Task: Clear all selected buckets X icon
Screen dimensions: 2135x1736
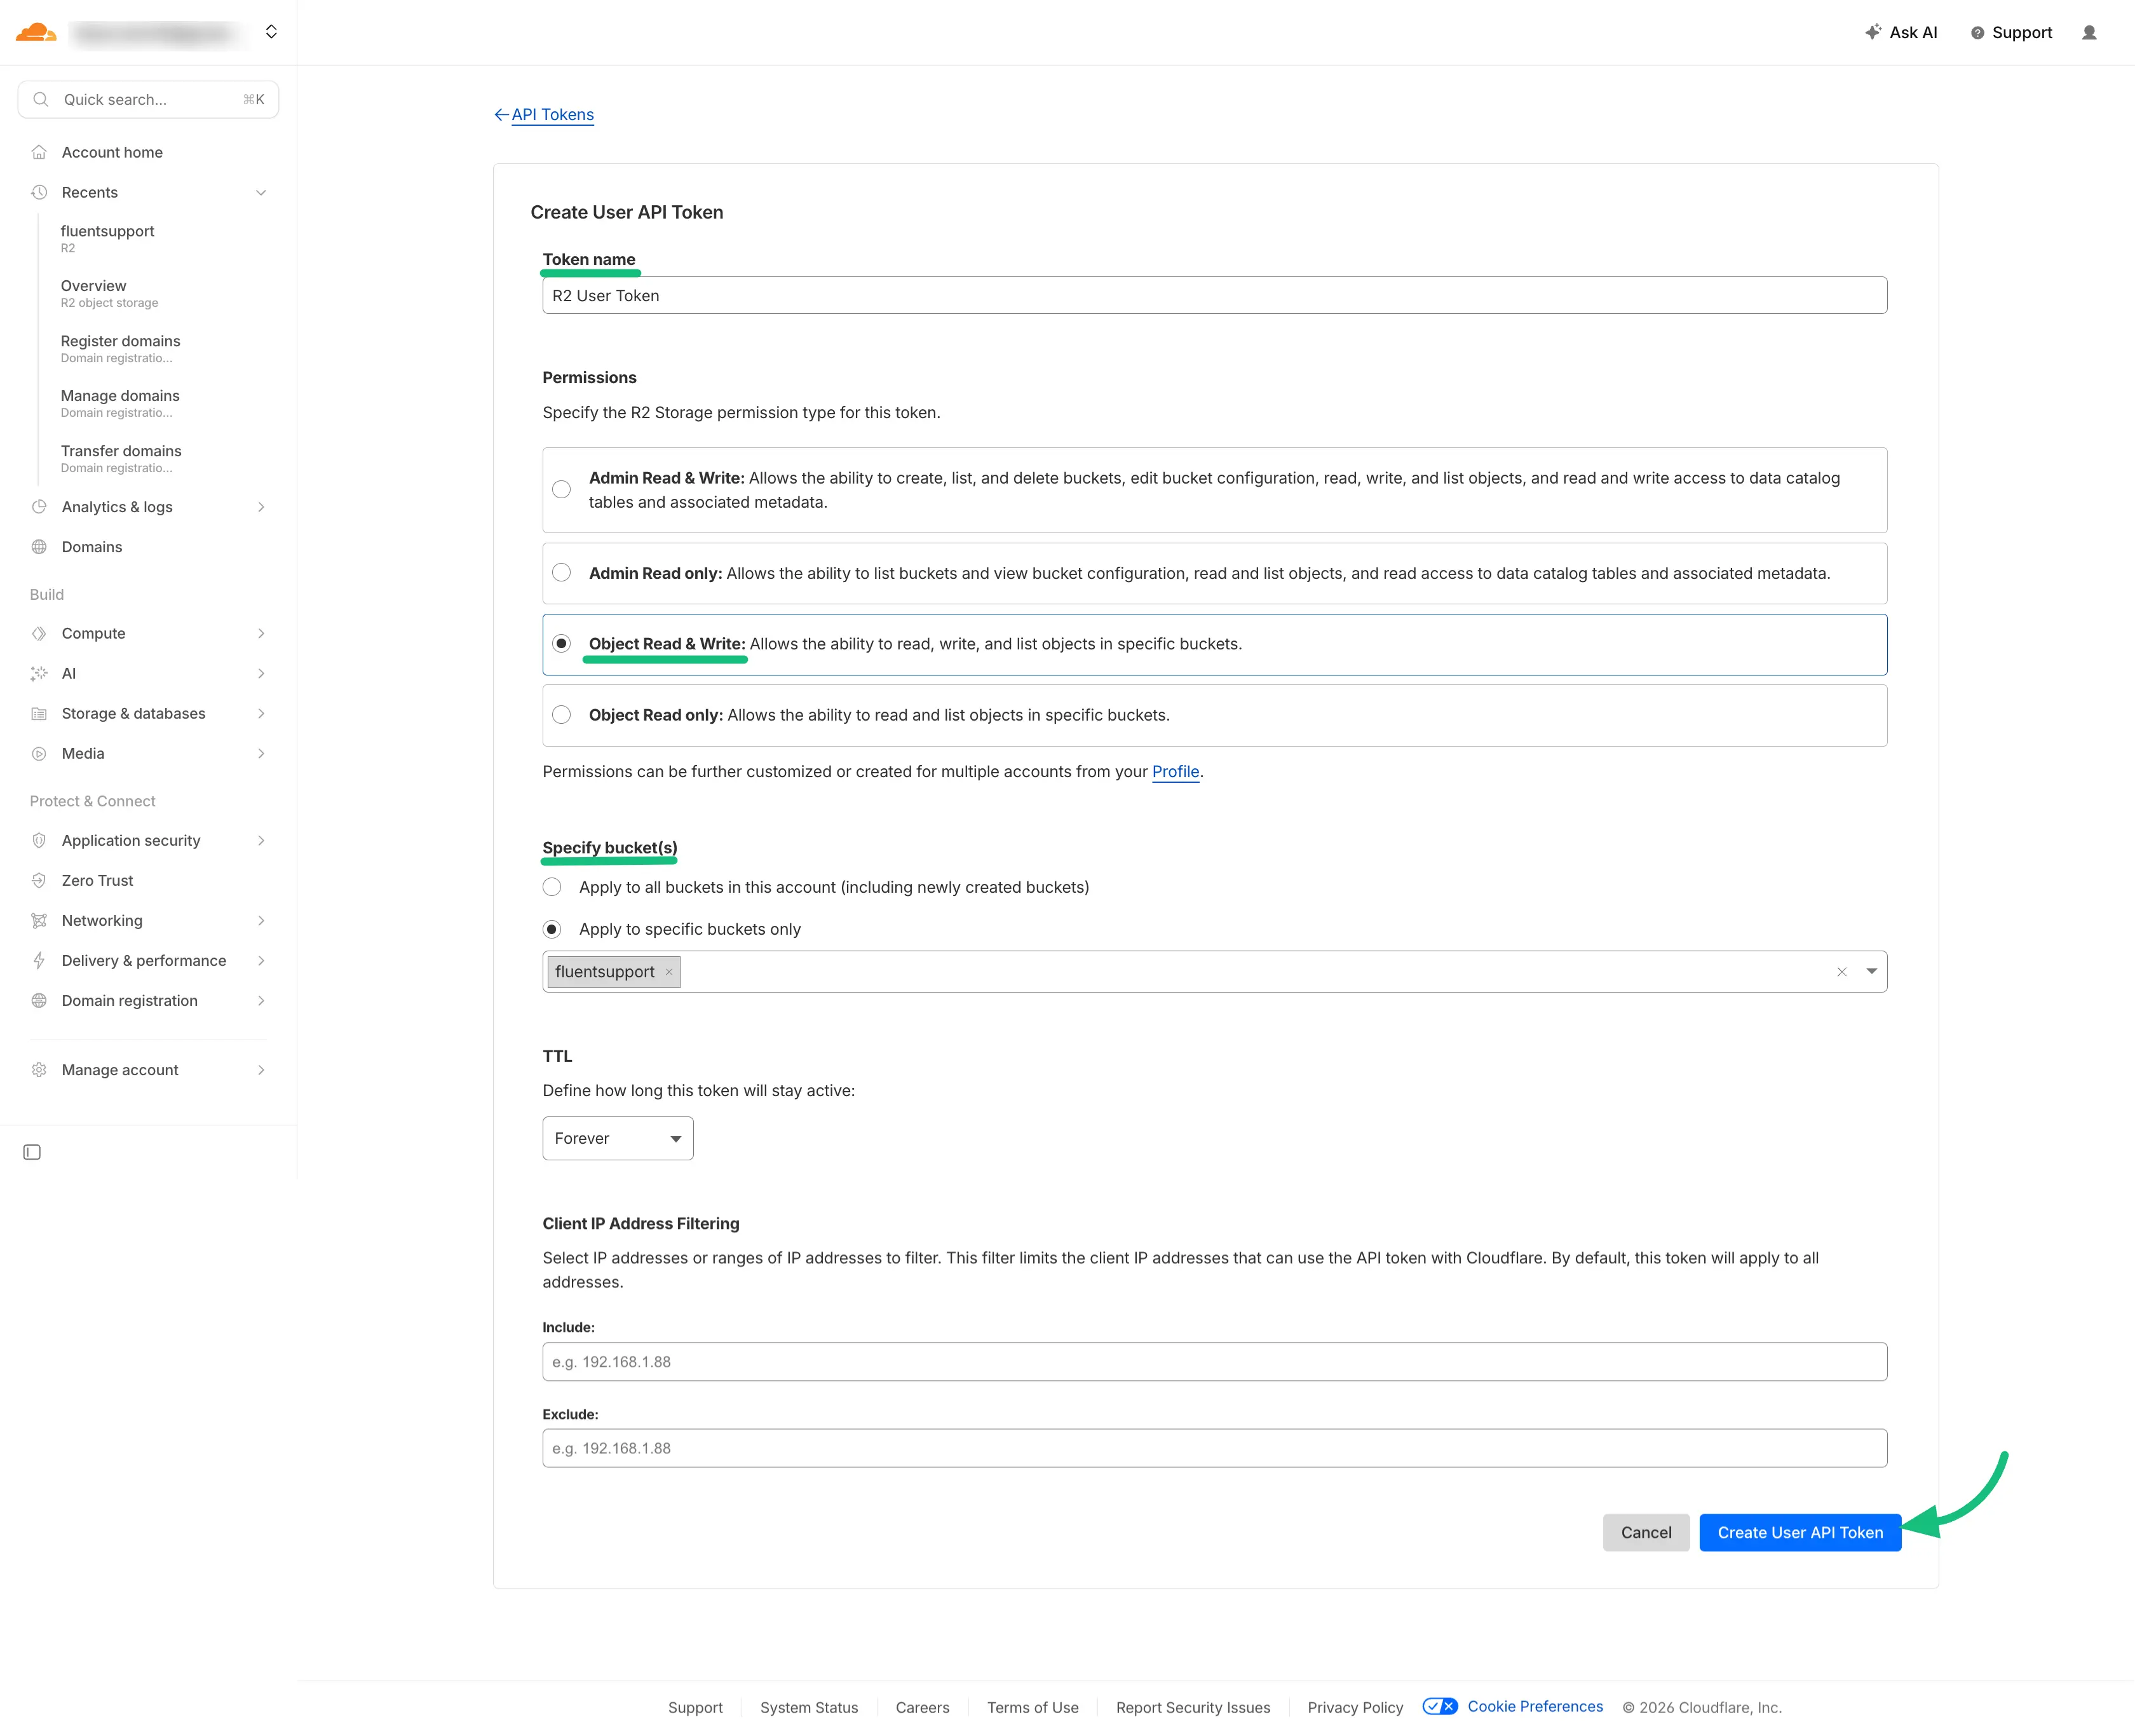Action: (x=1841, y=972)
